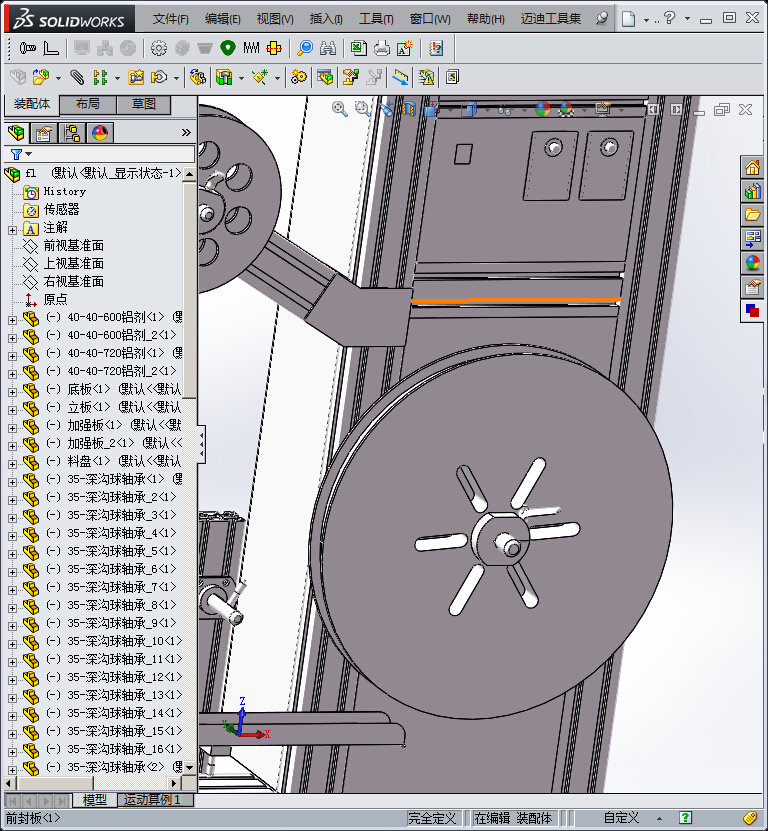Switch to the 布局 tab
The height and width of the screenshot is (831, 768).
87,104
